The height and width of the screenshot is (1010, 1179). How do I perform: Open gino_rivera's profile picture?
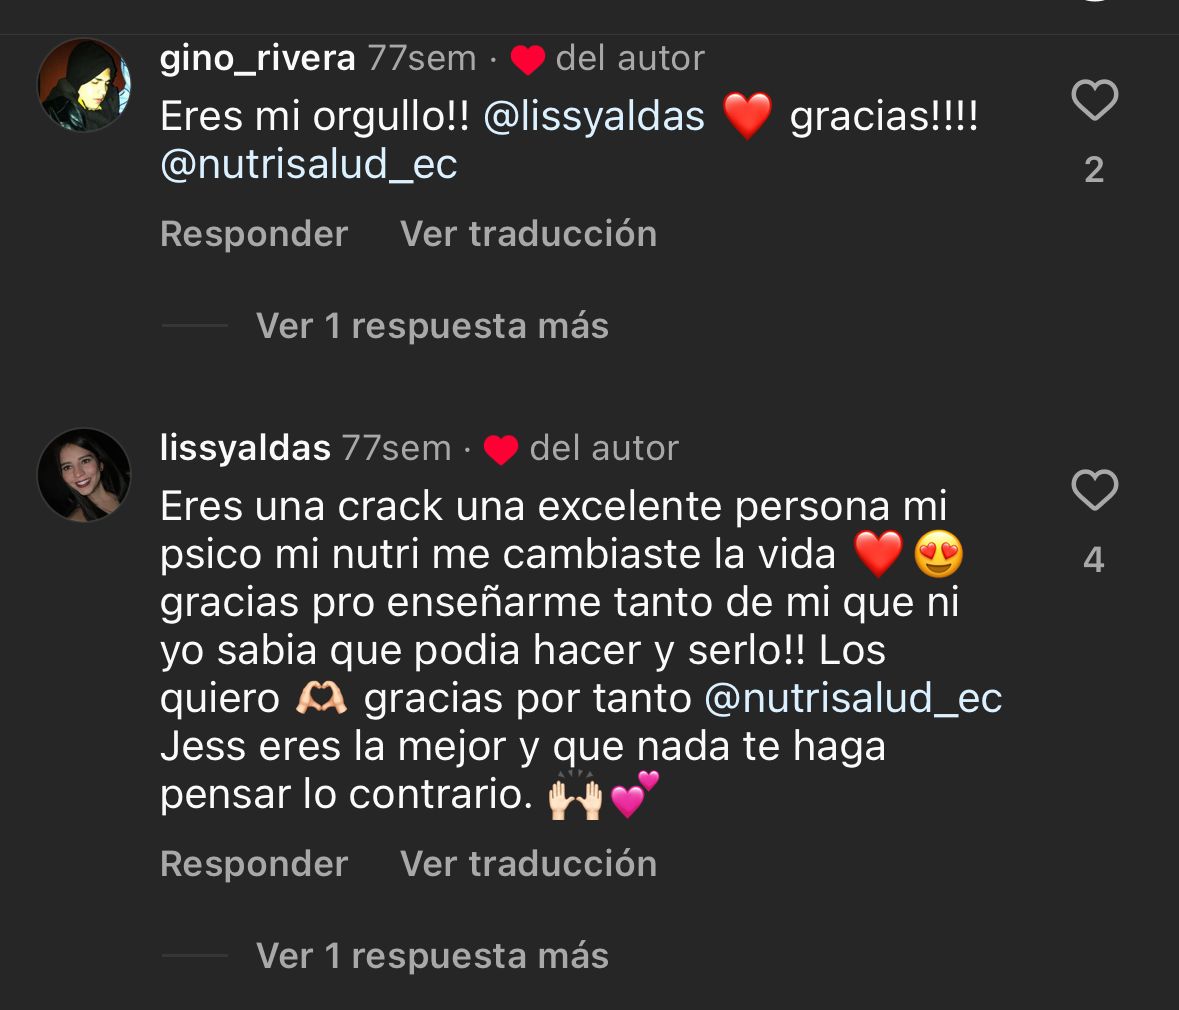coord(84,85)
